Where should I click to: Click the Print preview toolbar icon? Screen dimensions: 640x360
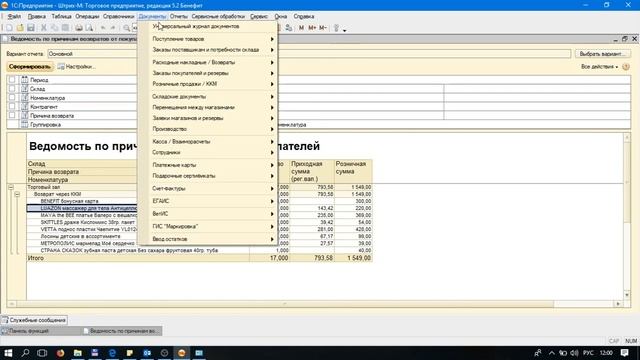[89, 28]
